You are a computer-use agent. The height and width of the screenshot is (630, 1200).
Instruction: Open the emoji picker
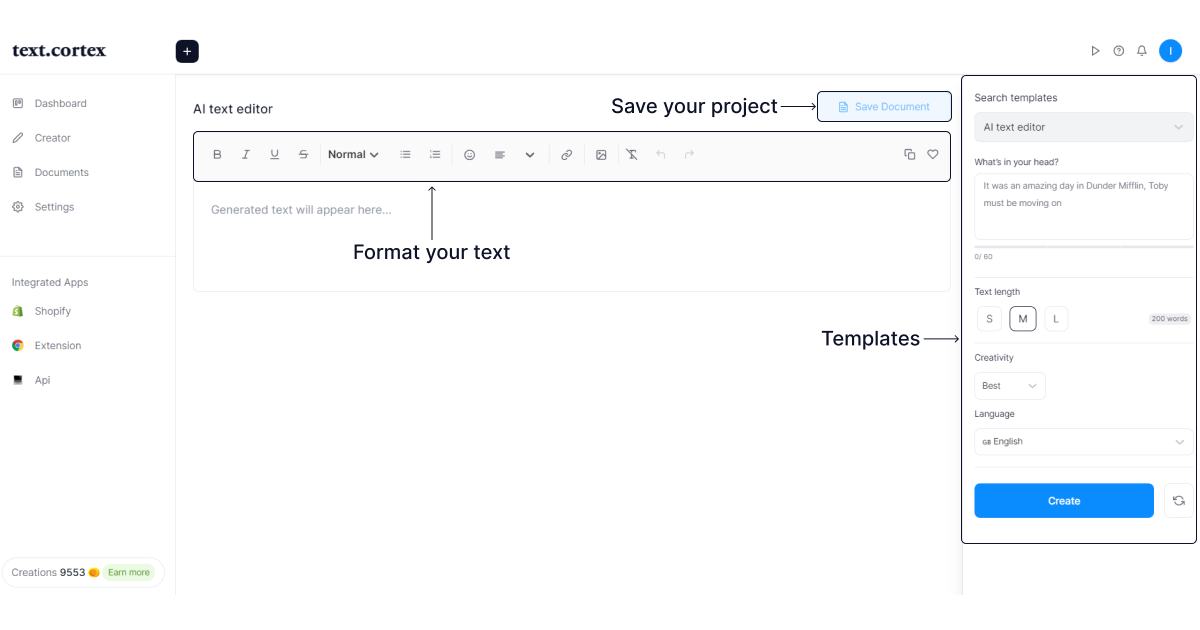click(x=469, y=155)
